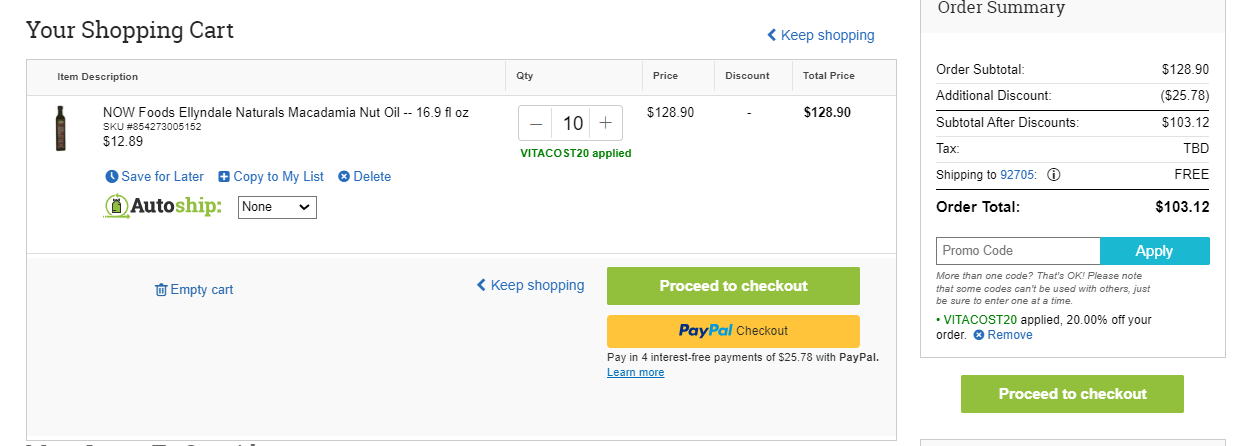Open the Autoship frequency dropdown
The height and width of the screenshot is (446, 1257).
277,207
